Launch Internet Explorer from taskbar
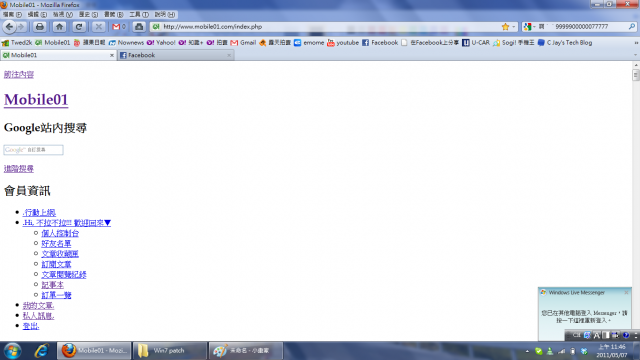 pos(41,351)
